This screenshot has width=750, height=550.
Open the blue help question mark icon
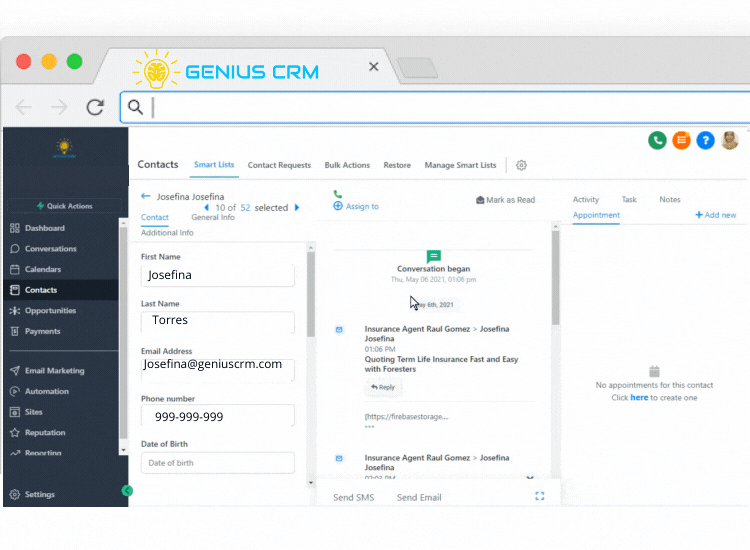tap(705, 140)
